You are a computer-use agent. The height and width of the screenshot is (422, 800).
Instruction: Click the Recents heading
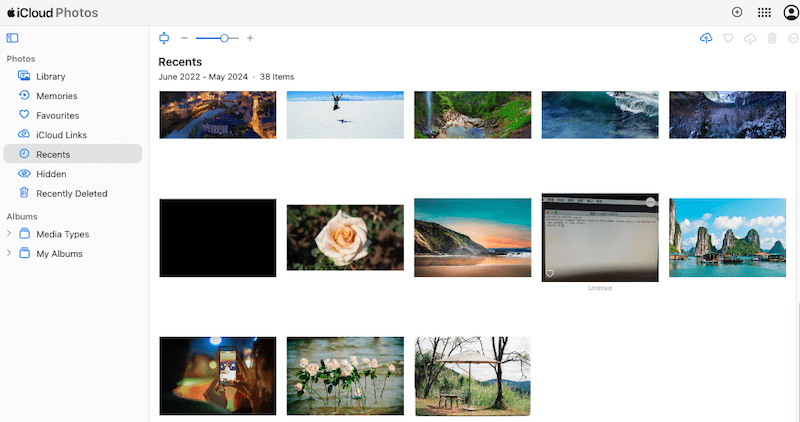(x=180, y=62)
